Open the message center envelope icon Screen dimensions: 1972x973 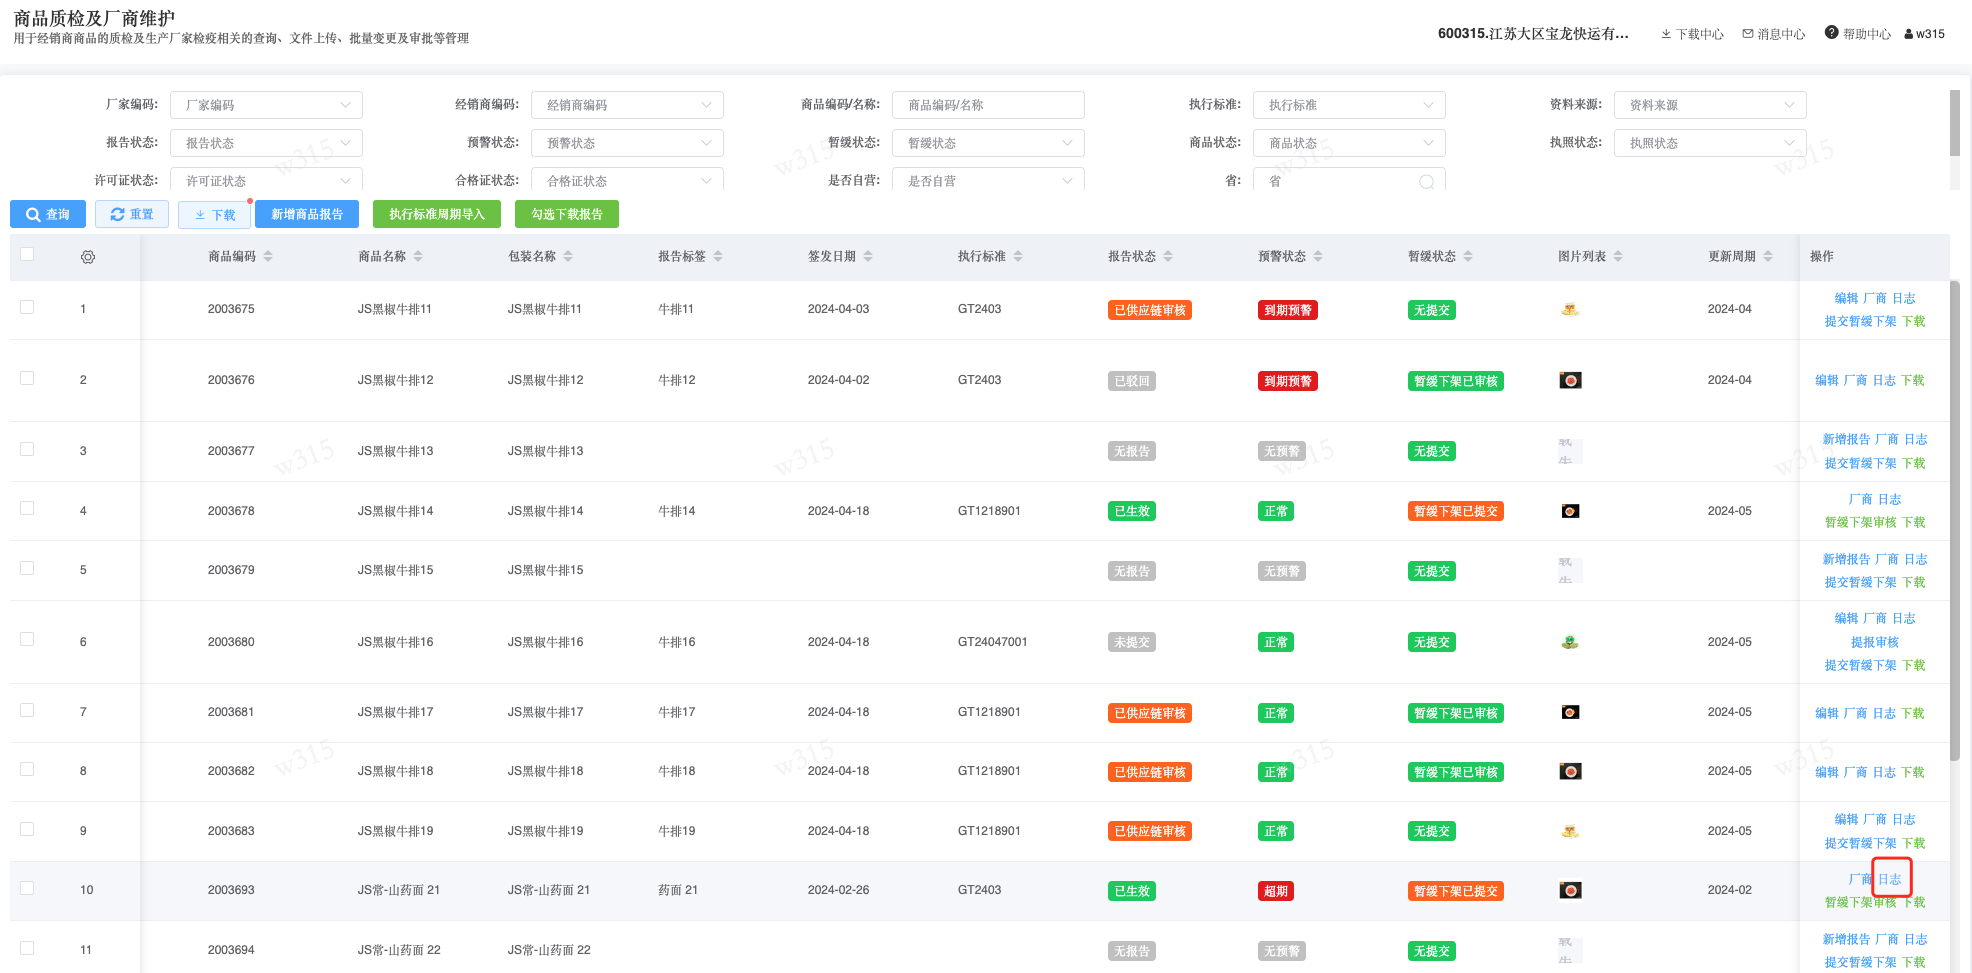pyautogui.click(x=1748, y=34)
